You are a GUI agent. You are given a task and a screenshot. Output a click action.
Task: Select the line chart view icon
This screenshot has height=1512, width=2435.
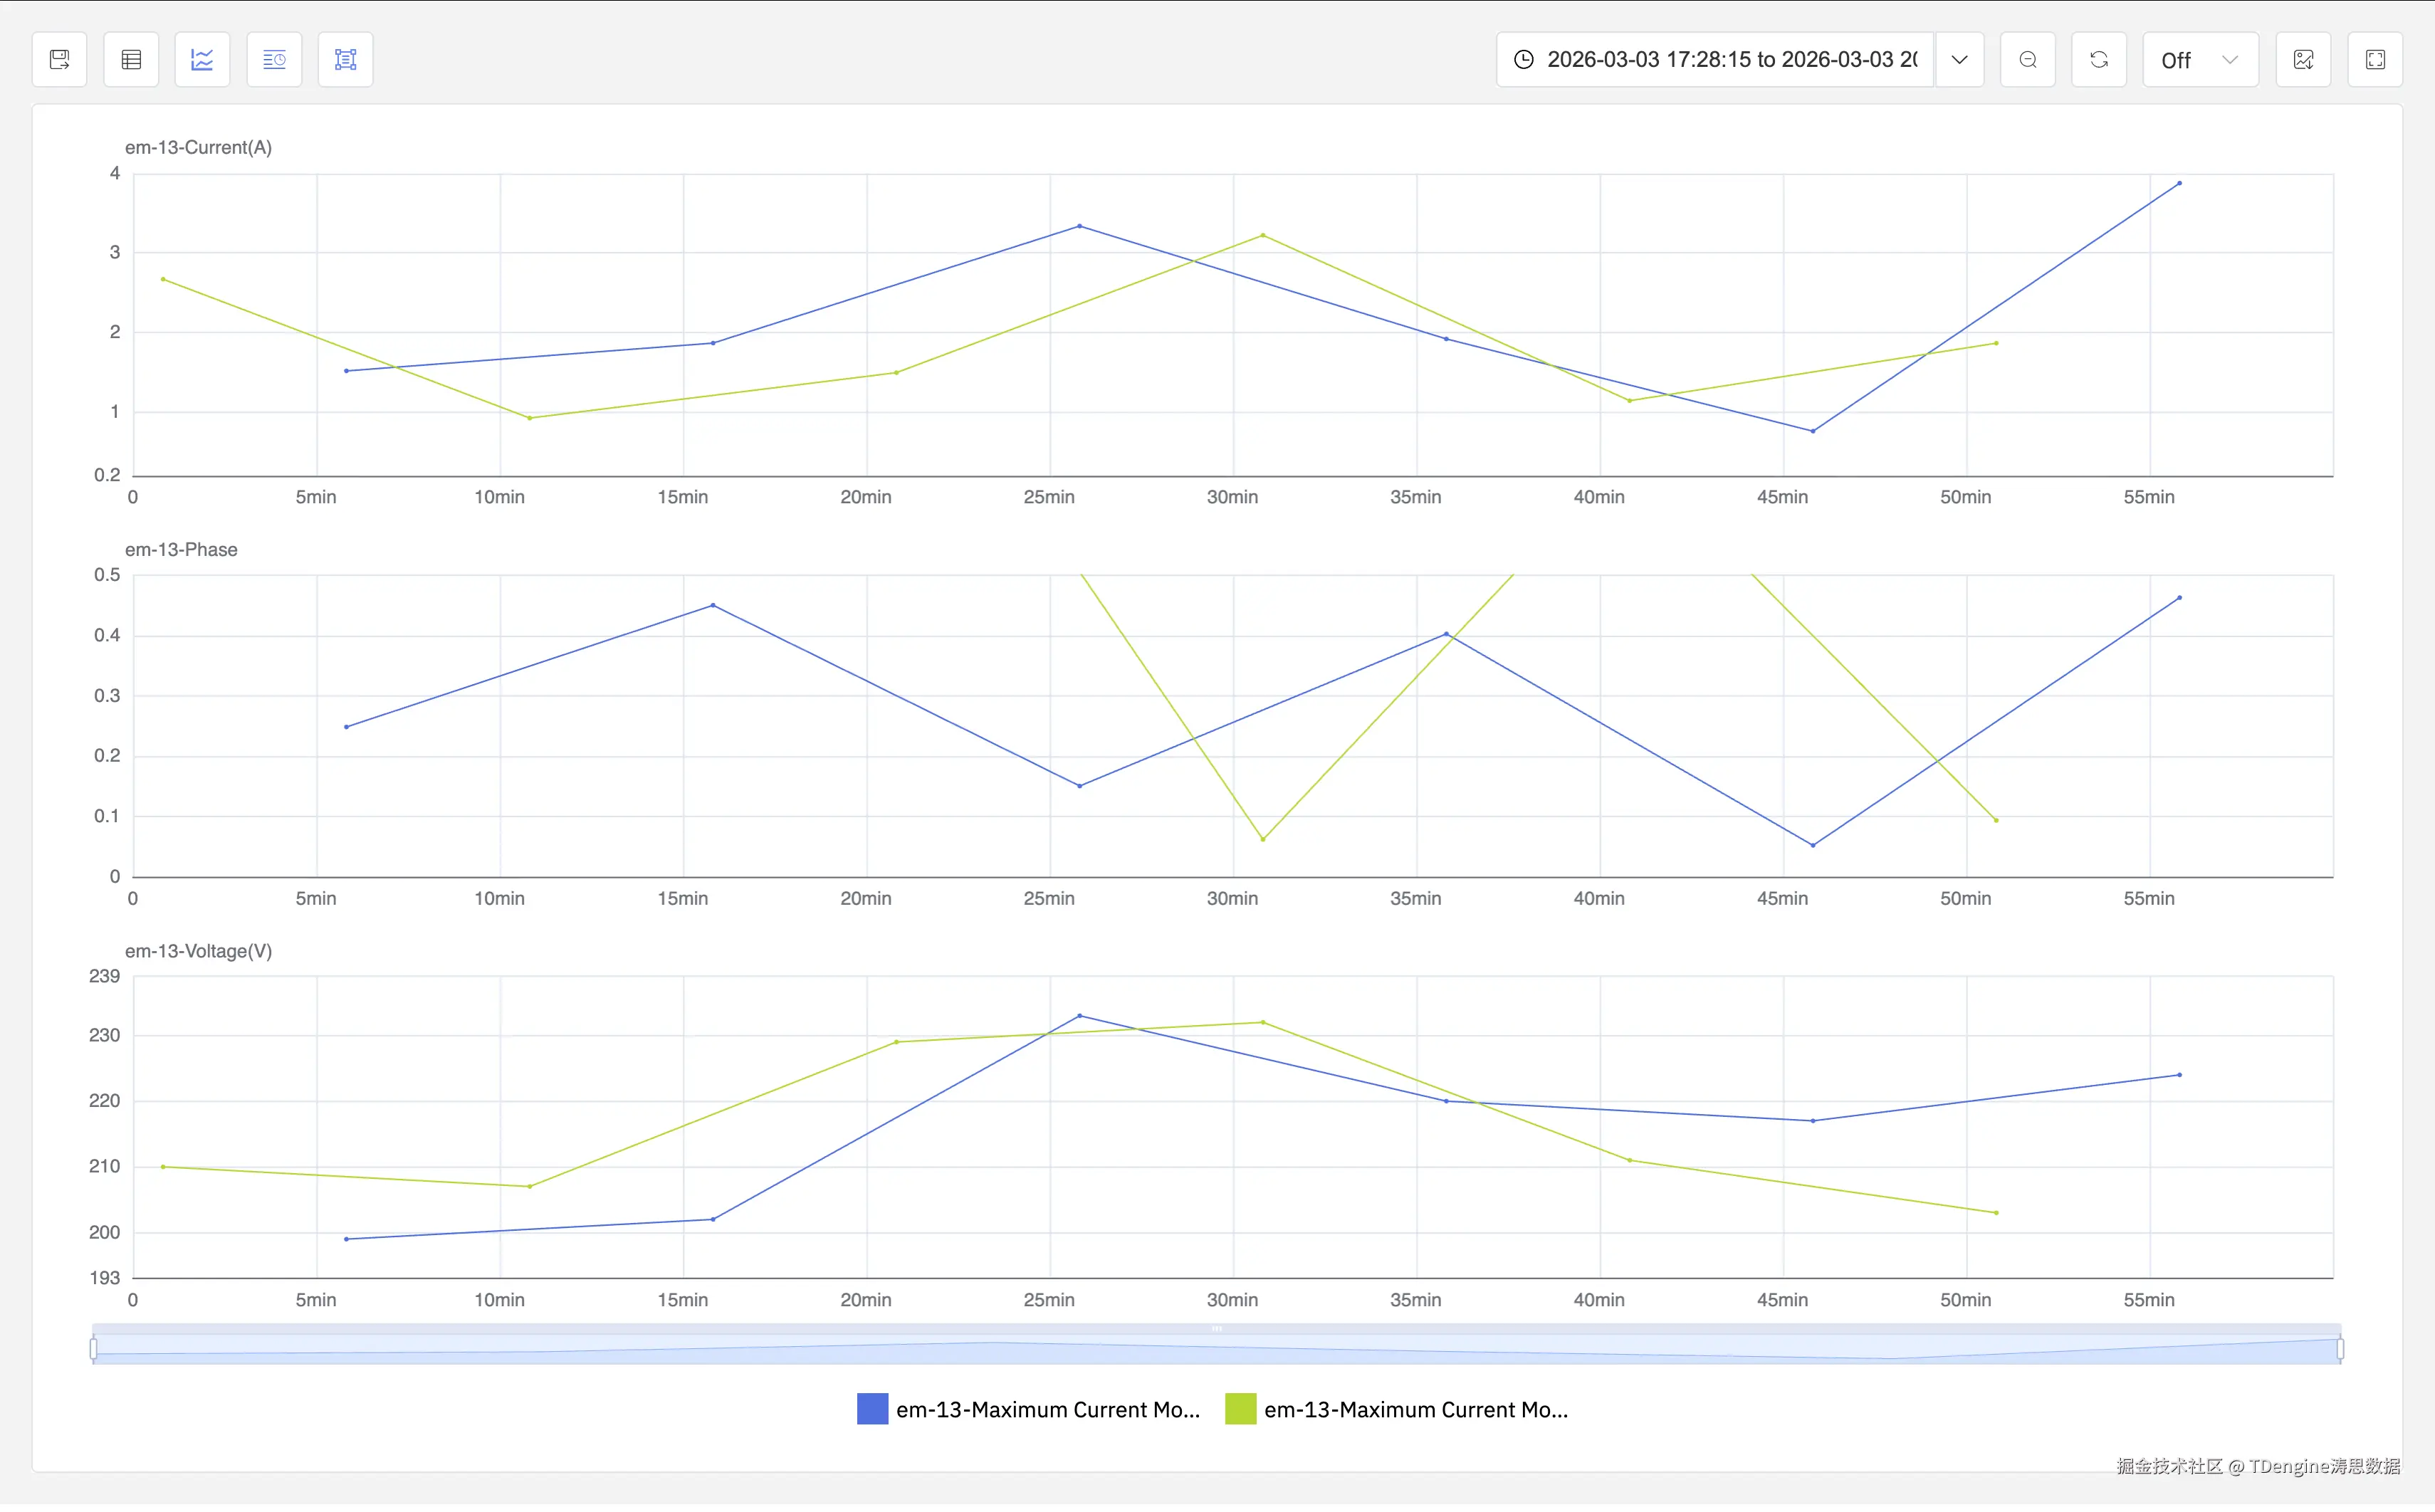201,59
